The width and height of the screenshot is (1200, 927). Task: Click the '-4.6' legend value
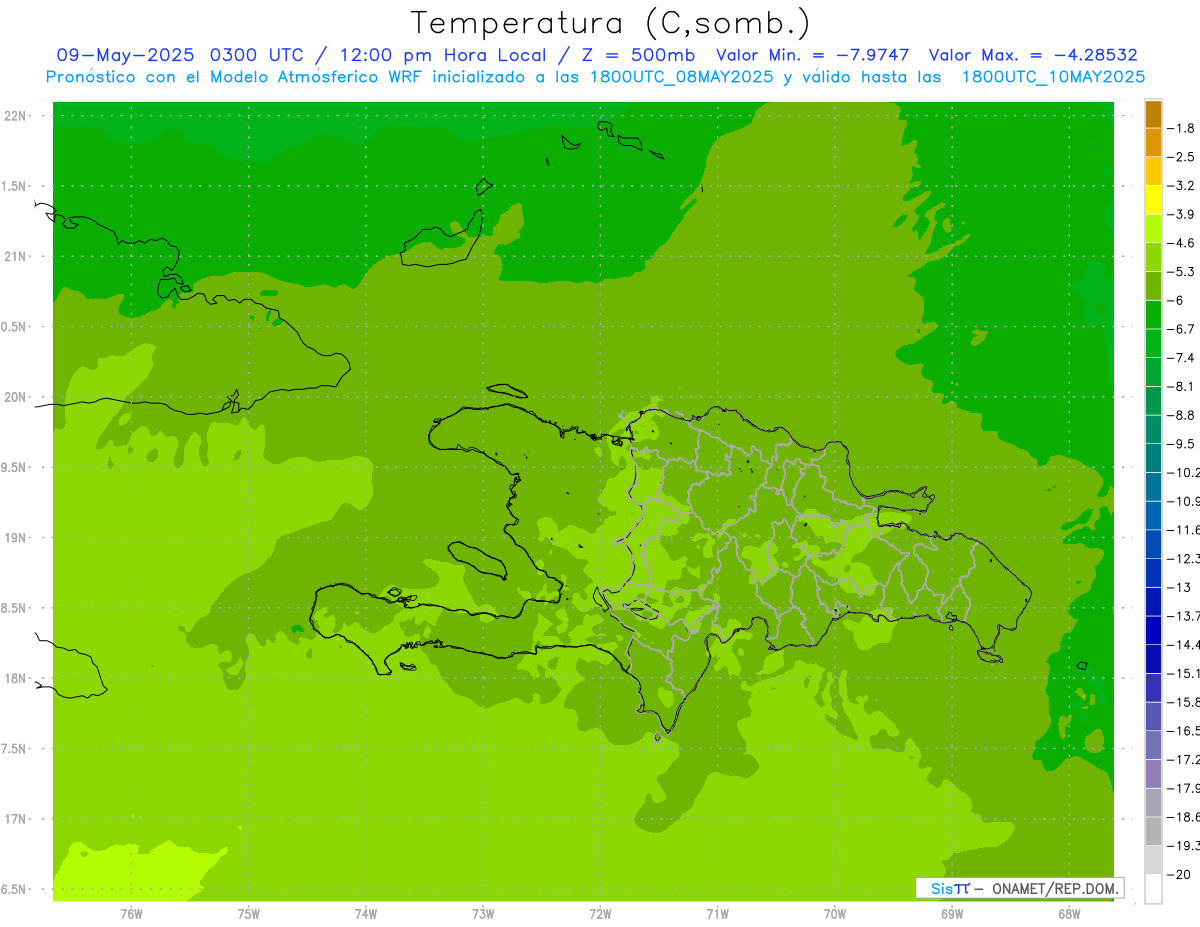tap(1181, 243)
